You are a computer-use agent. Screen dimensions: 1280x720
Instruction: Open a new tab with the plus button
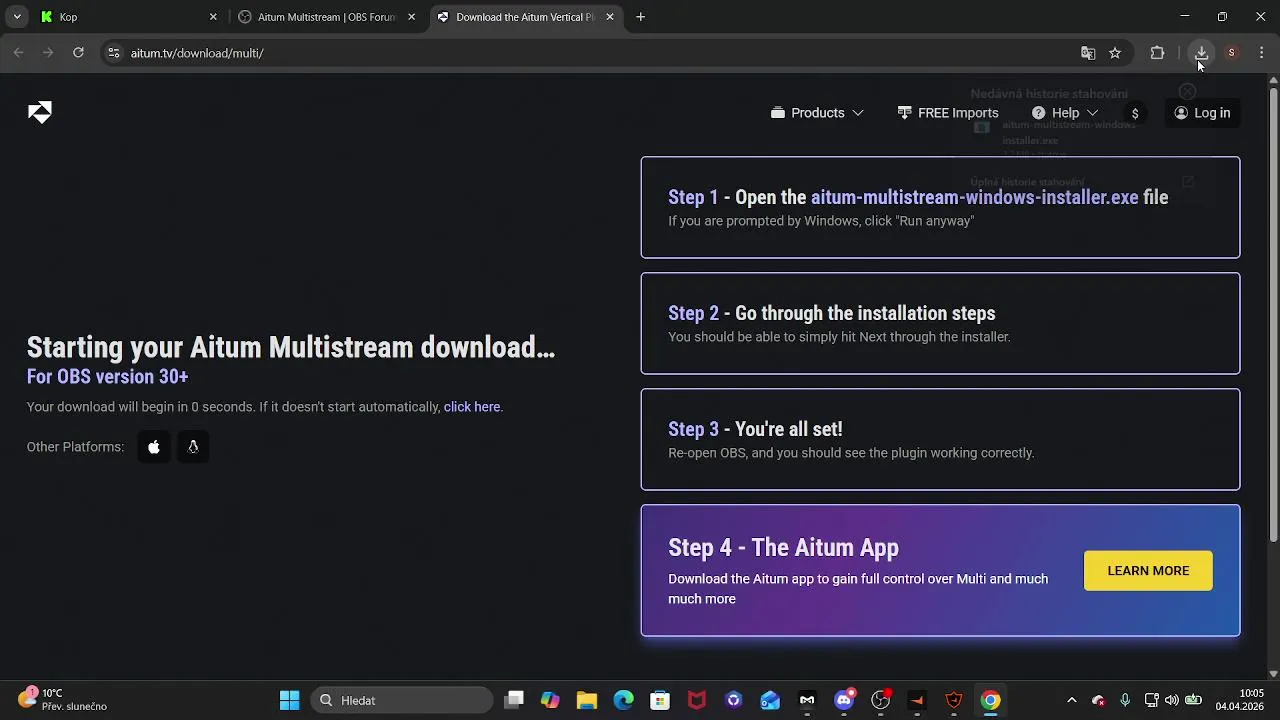coord(641,17)
